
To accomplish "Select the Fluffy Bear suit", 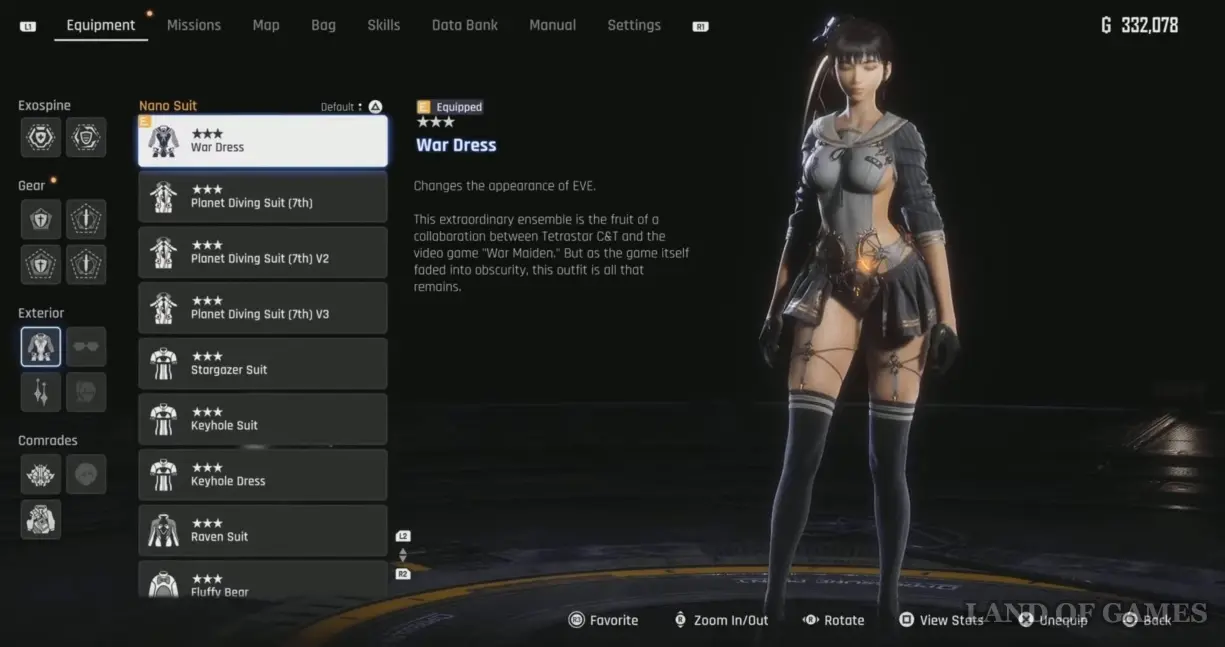I will coord(263,580).
